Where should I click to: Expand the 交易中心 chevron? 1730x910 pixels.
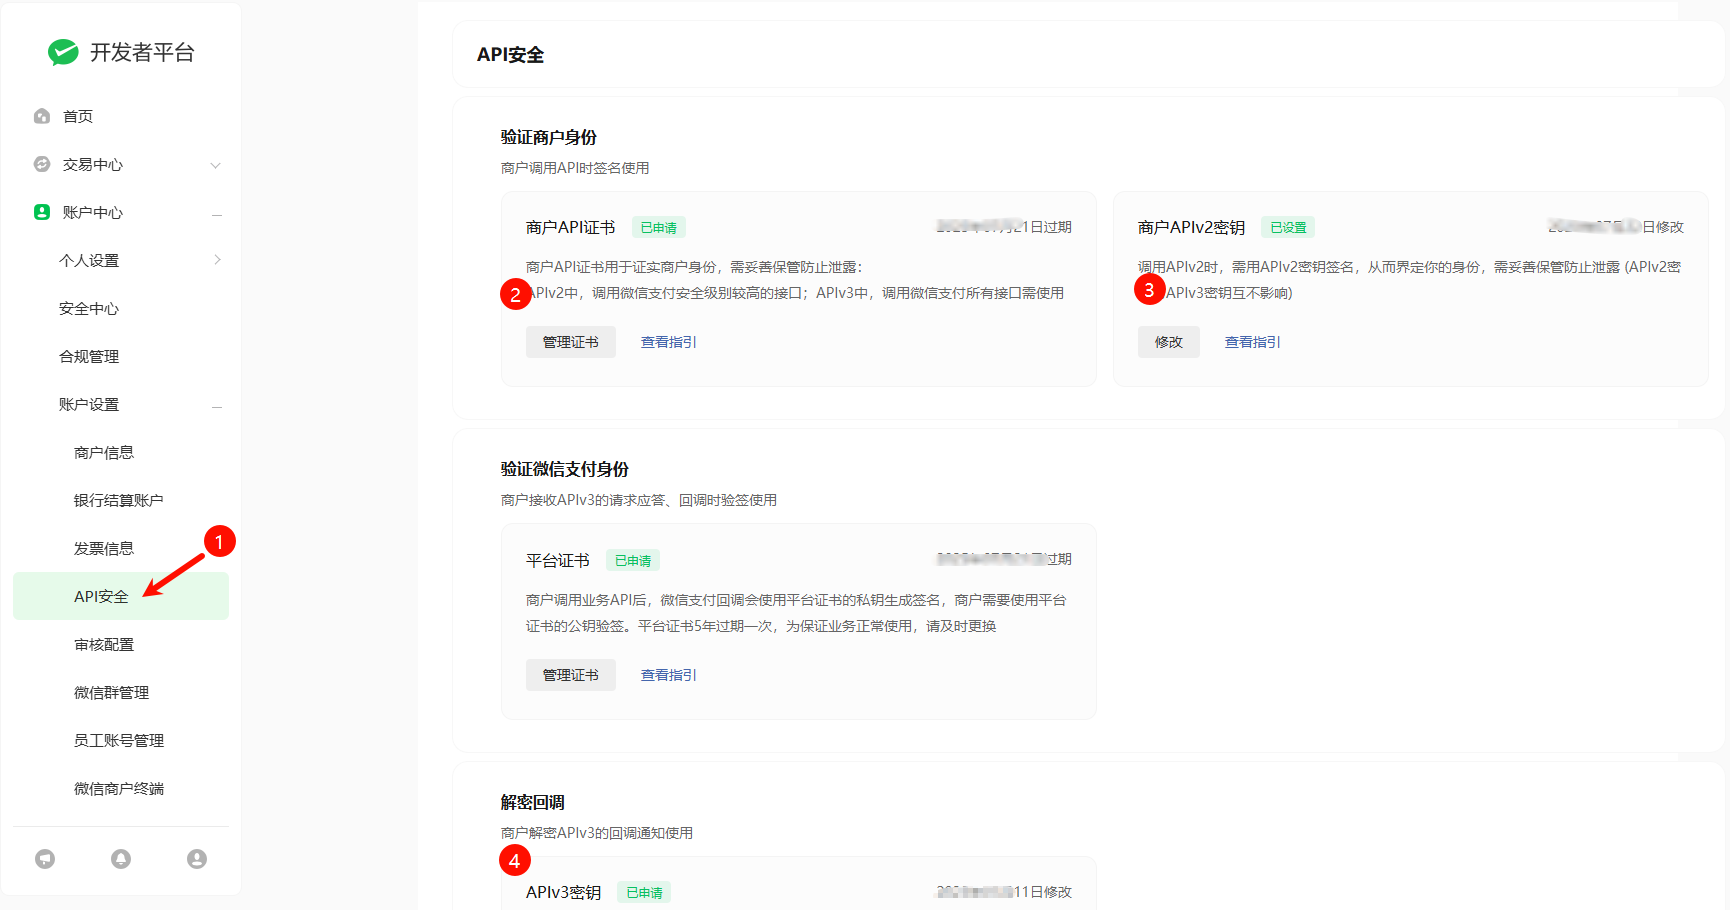click(215, 165)
